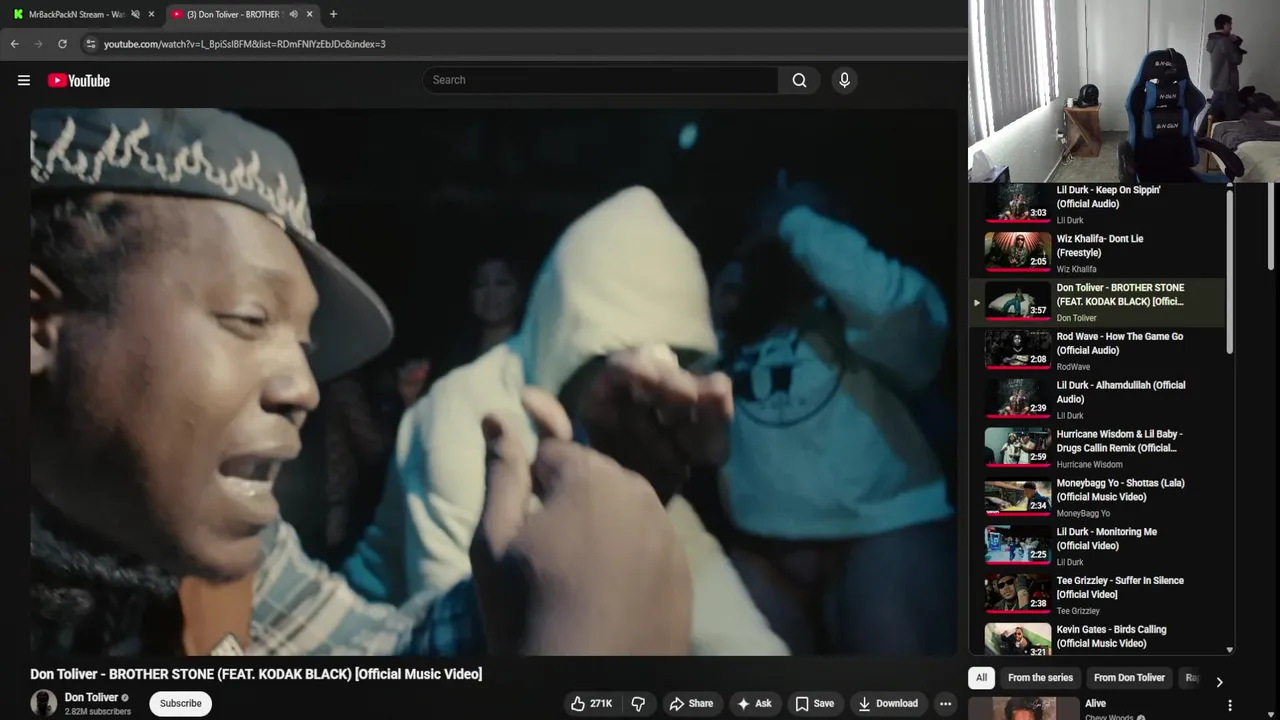Start voice search with the microphone icon

coord(844,80)
